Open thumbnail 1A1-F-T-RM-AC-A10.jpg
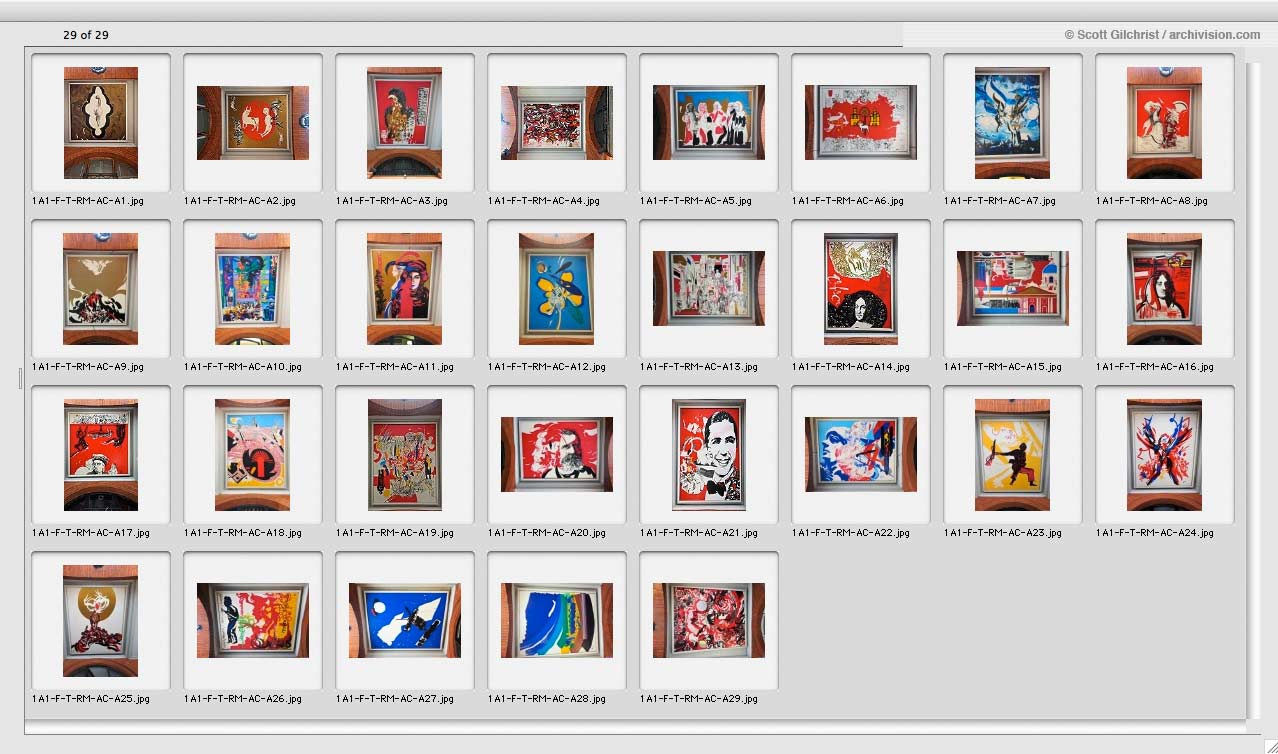The width and height of the screenshot is (1278, 754). coord(253,289)
